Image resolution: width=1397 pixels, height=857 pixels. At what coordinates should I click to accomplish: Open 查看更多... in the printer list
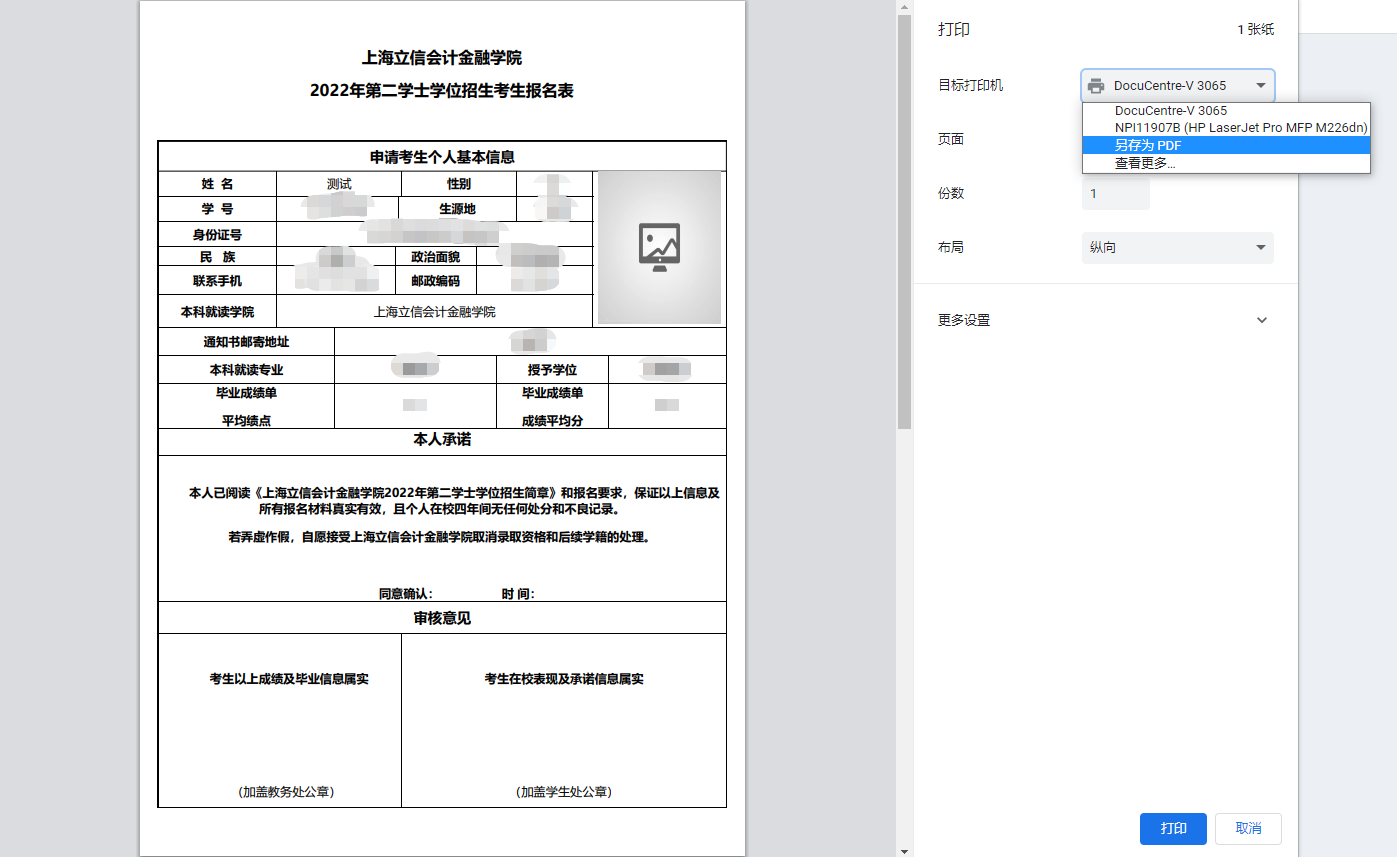coord(1145,163)
